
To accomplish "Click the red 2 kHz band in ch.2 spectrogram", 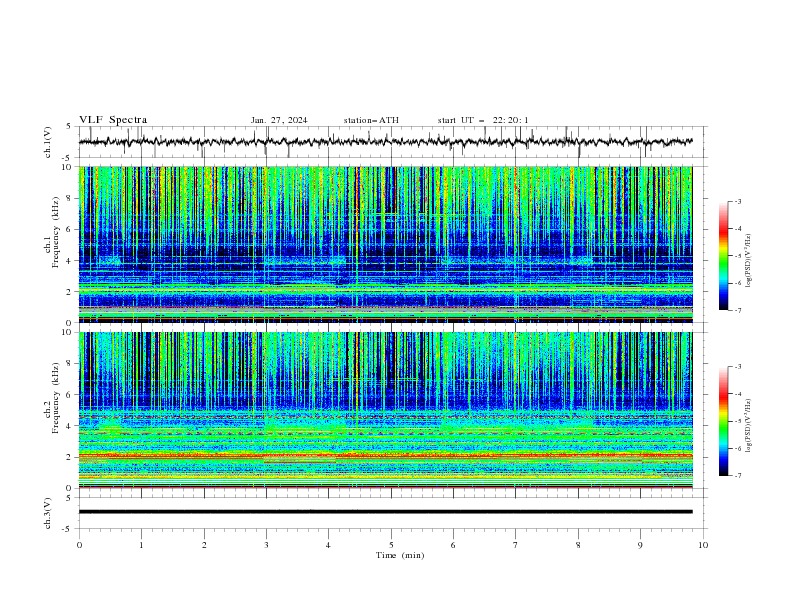I will point(386,456).
